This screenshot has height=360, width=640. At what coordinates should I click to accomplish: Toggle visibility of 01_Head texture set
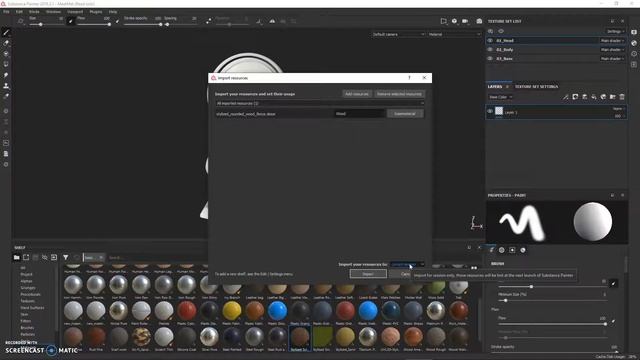click(490, 40)
